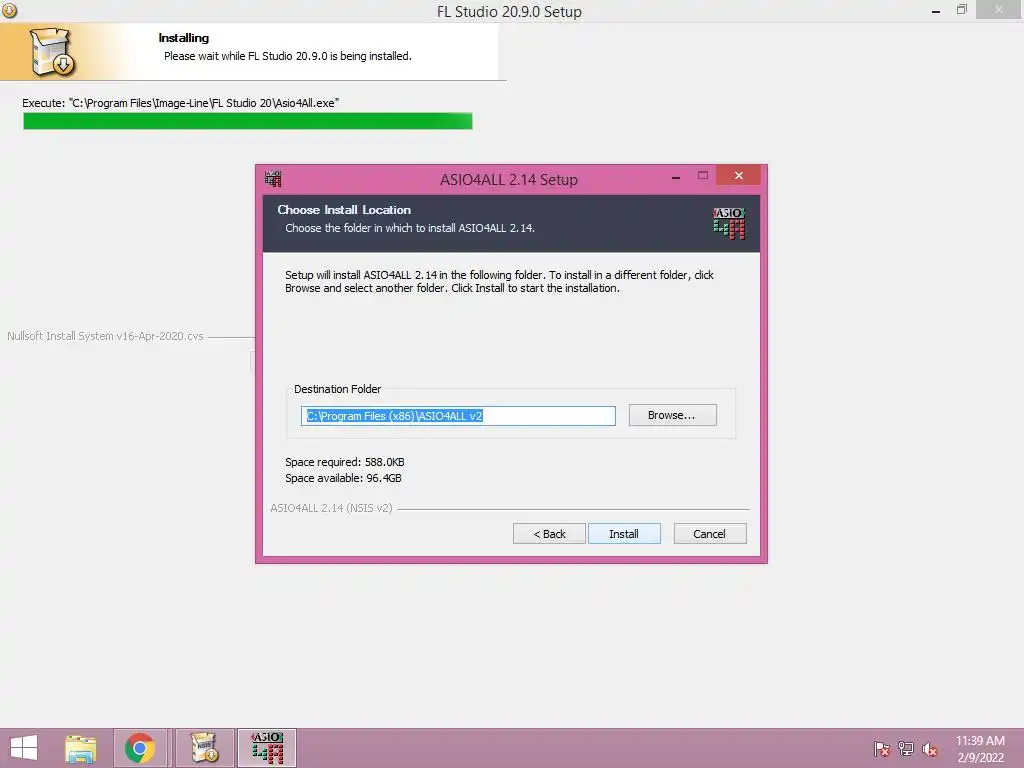Click the ASIO logo in the dialog header
The width and height of the screenshot is (1024, 768).
[x=729, y=223]
